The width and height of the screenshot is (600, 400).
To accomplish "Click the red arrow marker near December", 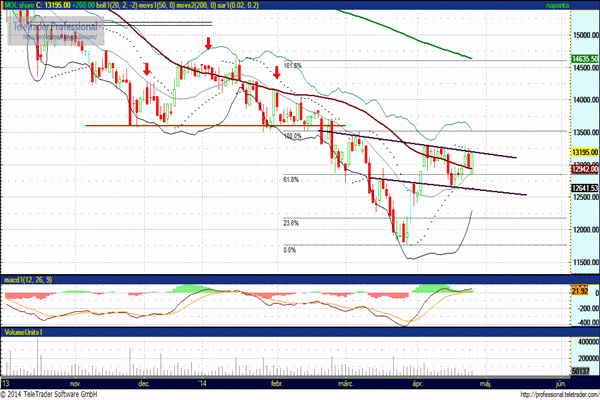I will click(147, 69).
